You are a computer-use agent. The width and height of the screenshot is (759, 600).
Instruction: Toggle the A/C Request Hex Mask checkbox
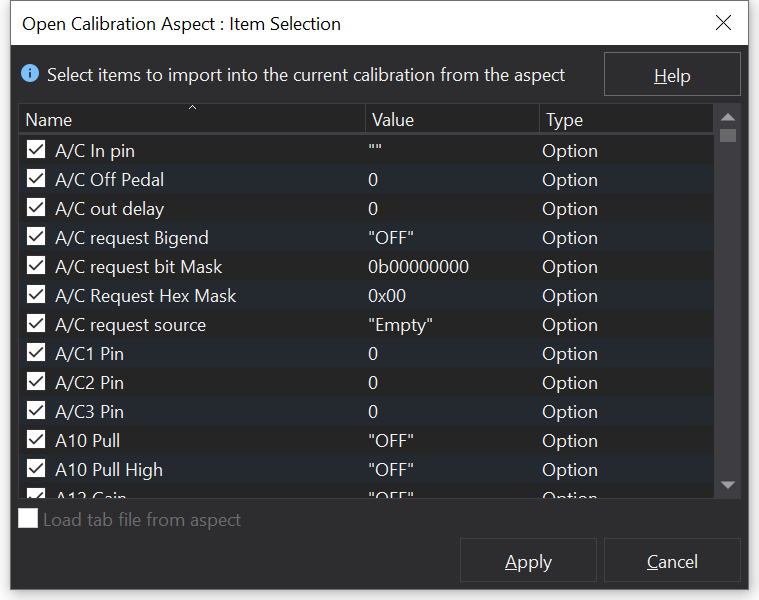point(36,295)
